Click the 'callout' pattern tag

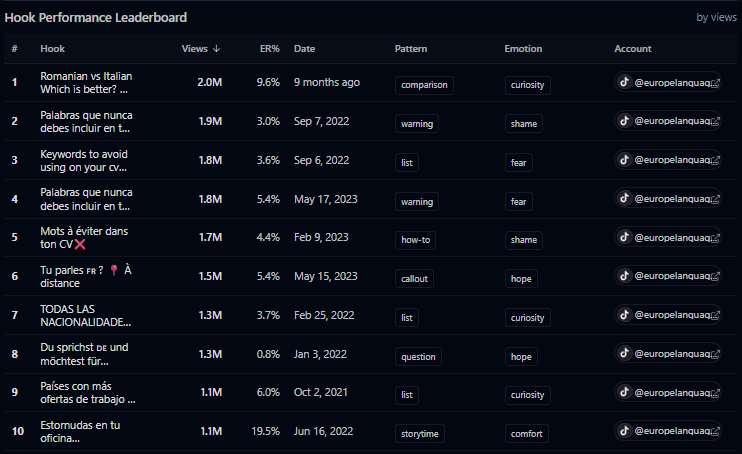point(414,279)
